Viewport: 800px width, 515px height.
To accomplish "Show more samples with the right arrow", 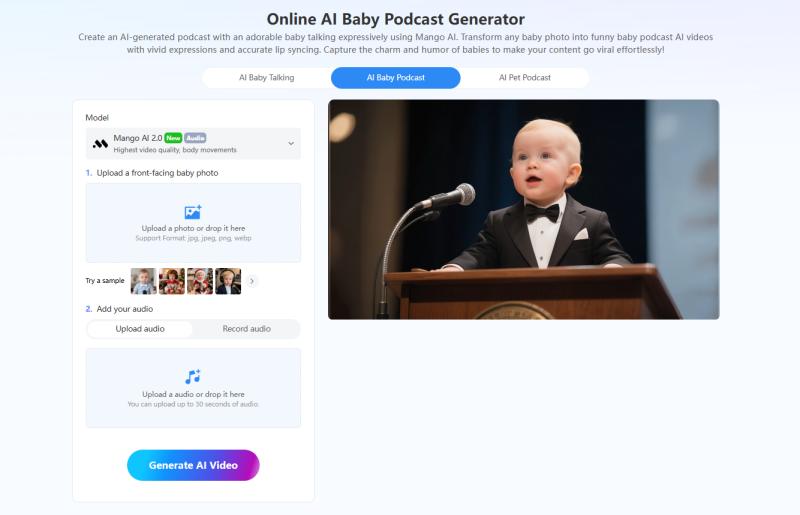I will point(252,281).
